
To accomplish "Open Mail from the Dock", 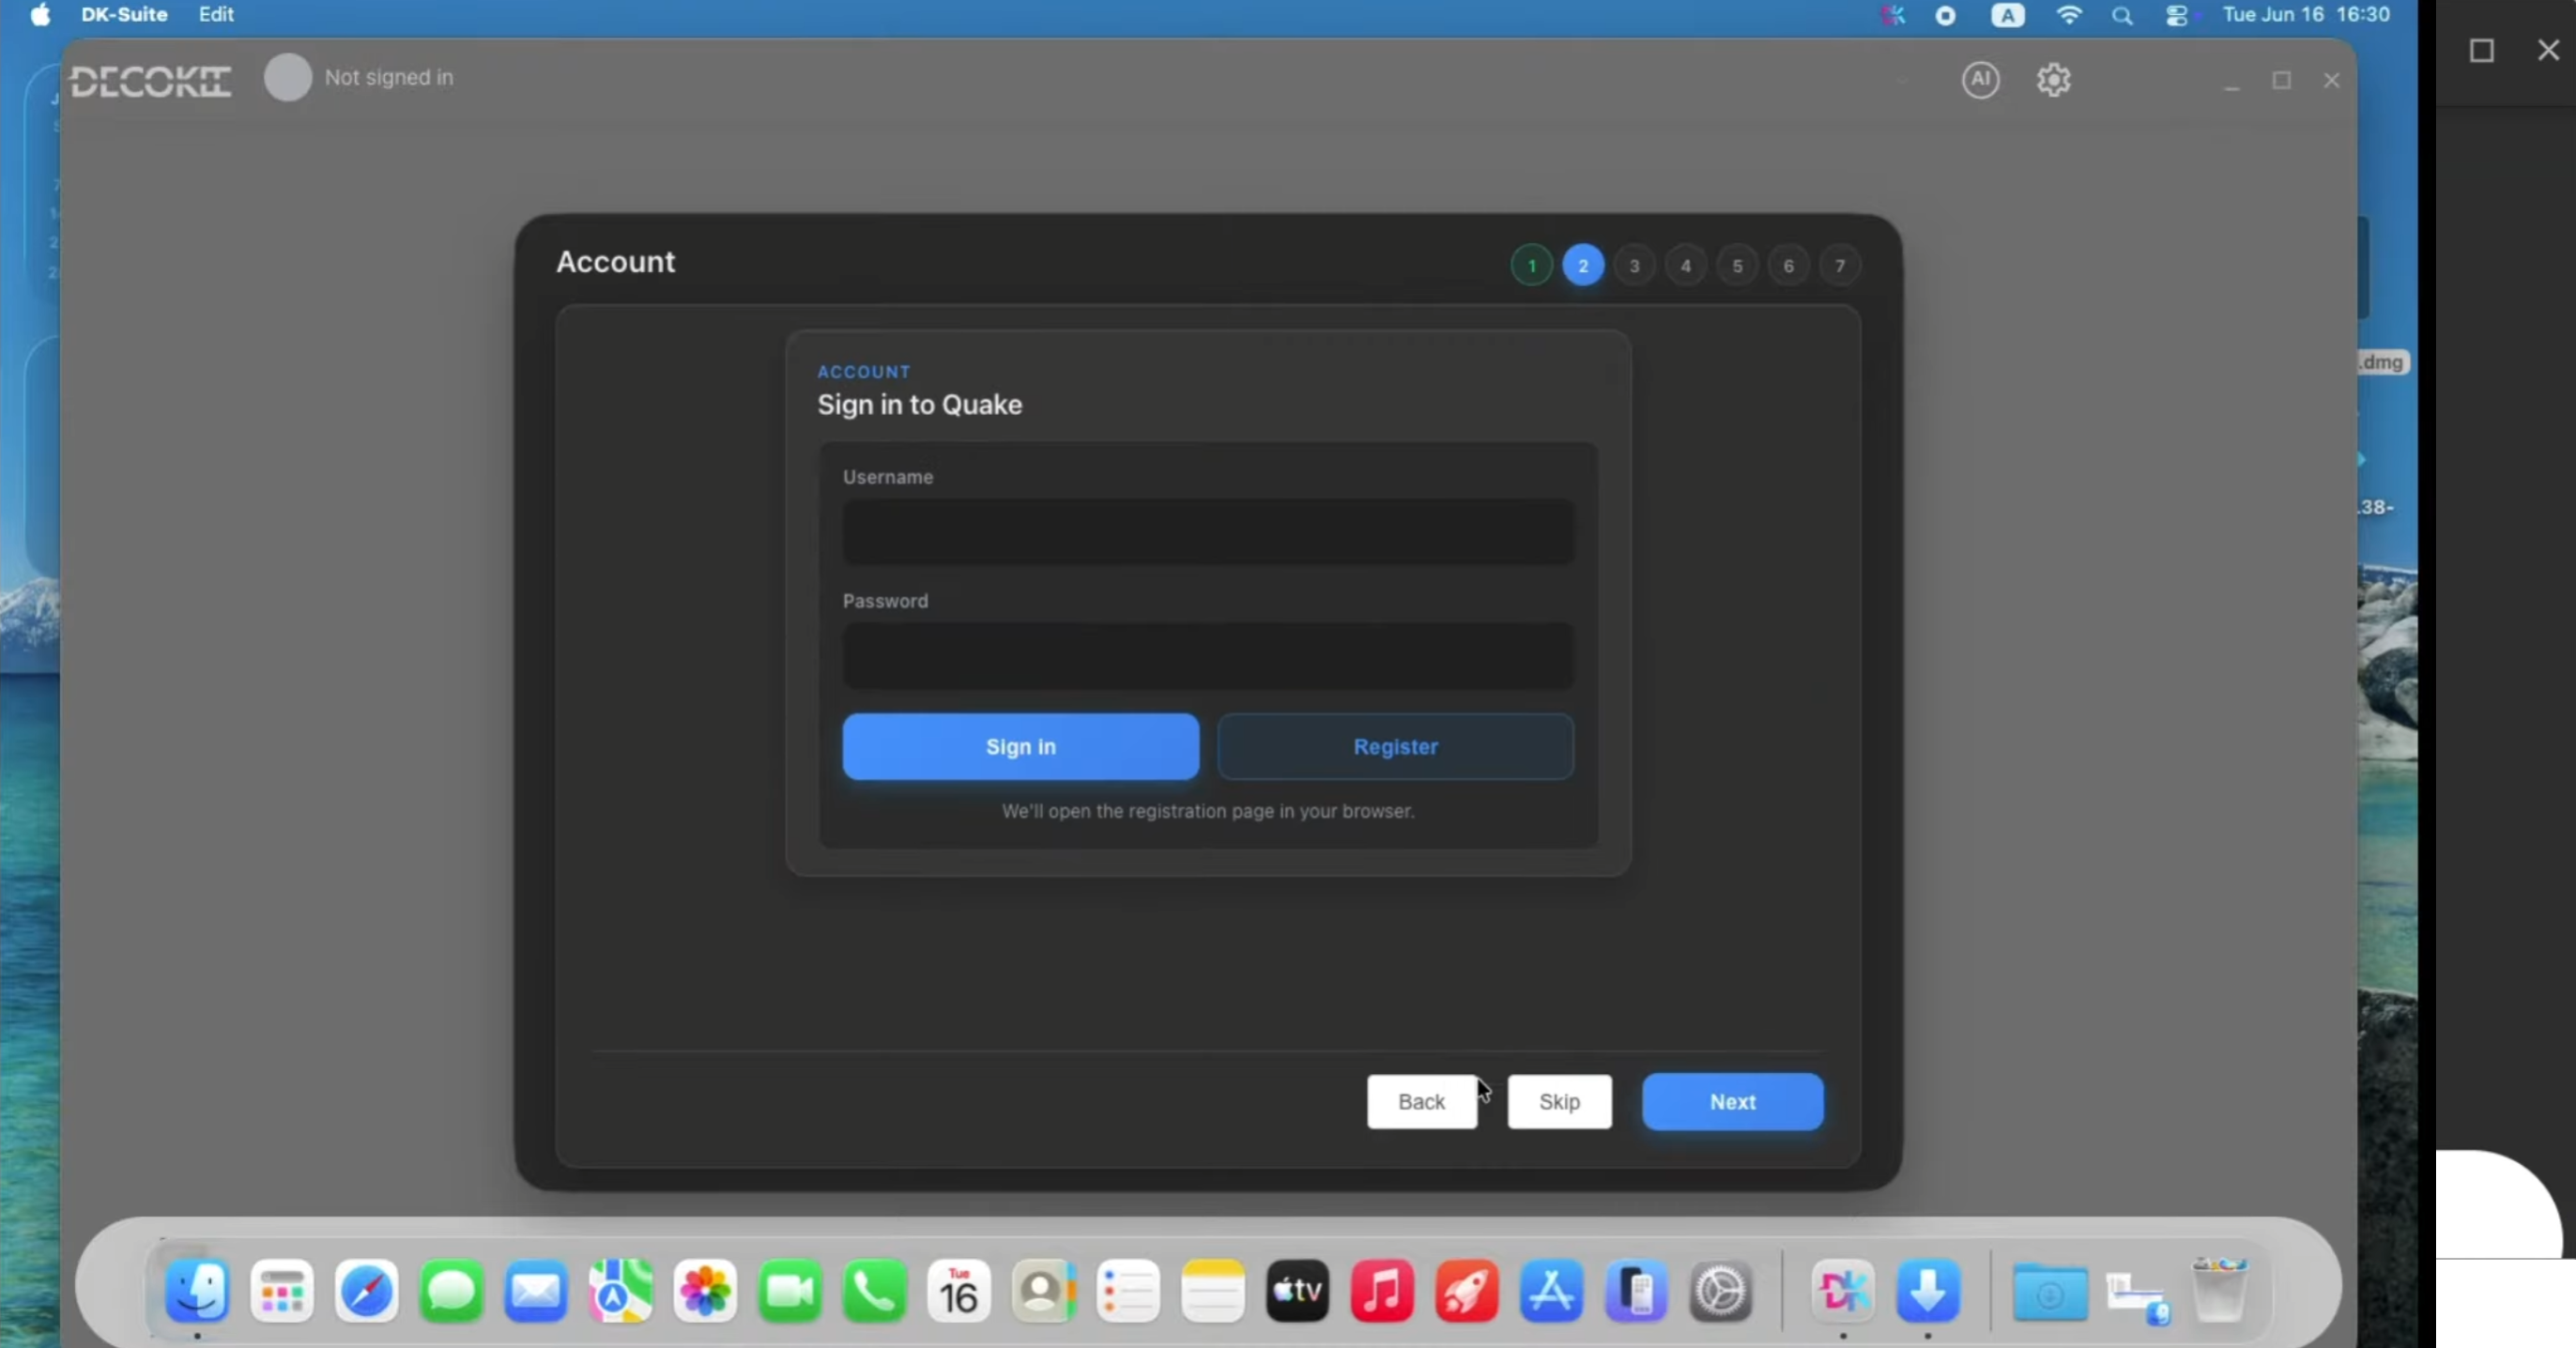I will 536,1290.
